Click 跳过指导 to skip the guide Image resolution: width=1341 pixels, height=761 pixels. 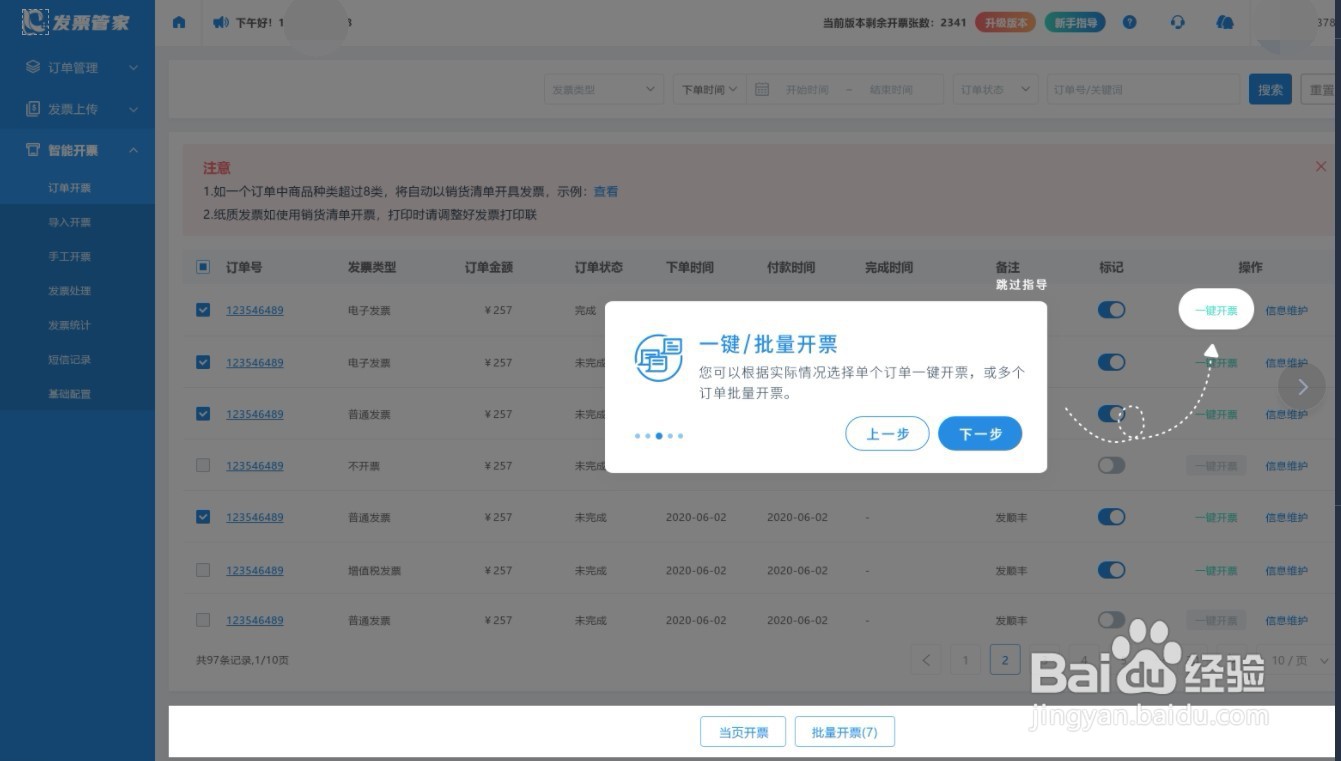coord(1021,285)
